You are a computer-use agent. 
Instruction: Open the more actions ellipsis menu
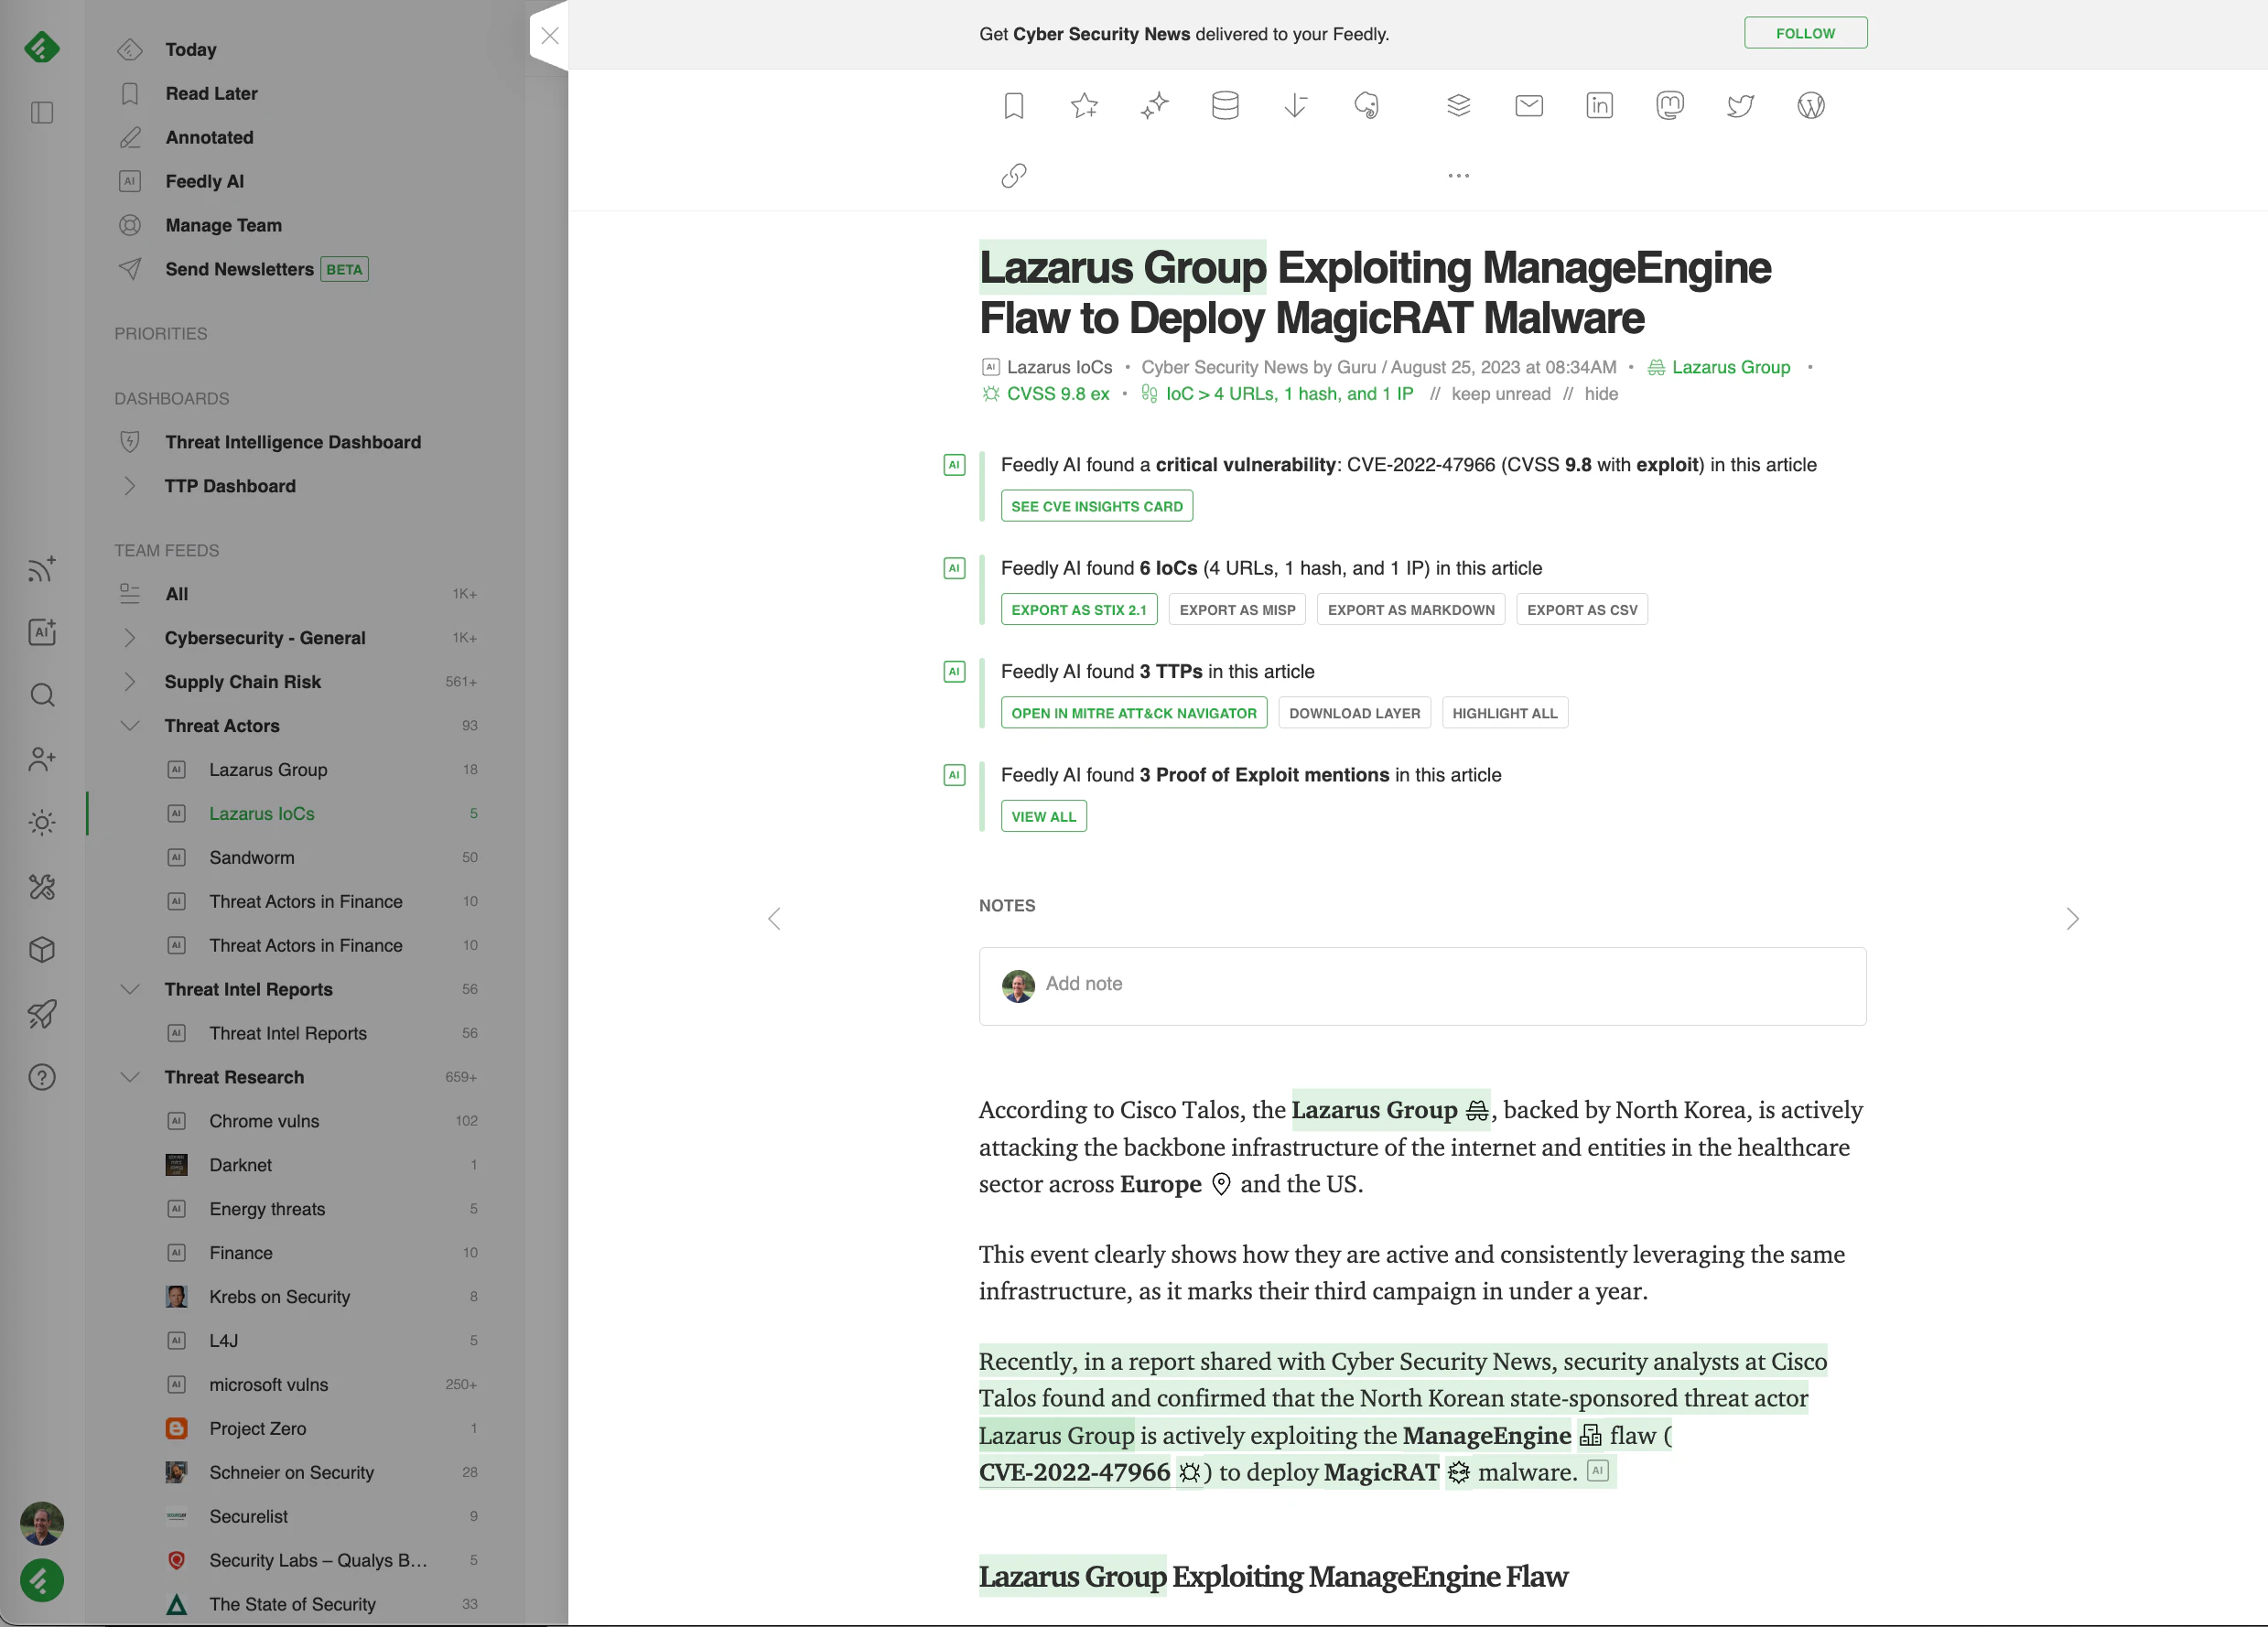click(x=1457, y=176)
